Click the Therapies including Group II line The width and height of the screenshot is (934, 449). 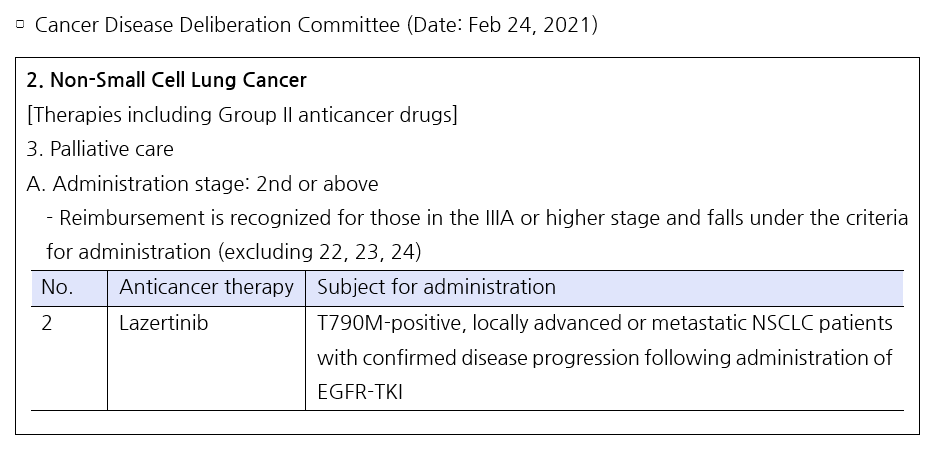click(242, 114)
